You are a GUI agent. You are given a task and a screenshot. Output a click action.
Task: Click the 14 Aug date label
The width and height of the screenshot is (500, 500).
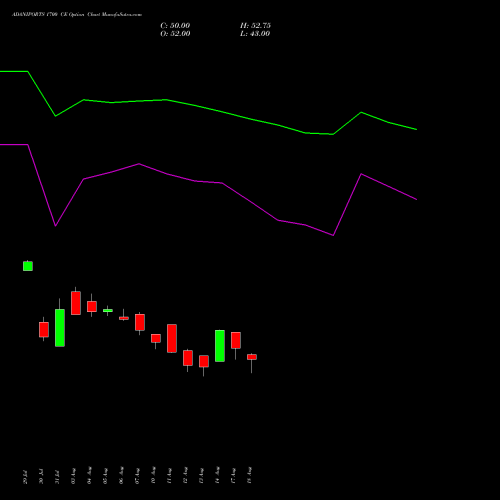click(x=217, y=476)
